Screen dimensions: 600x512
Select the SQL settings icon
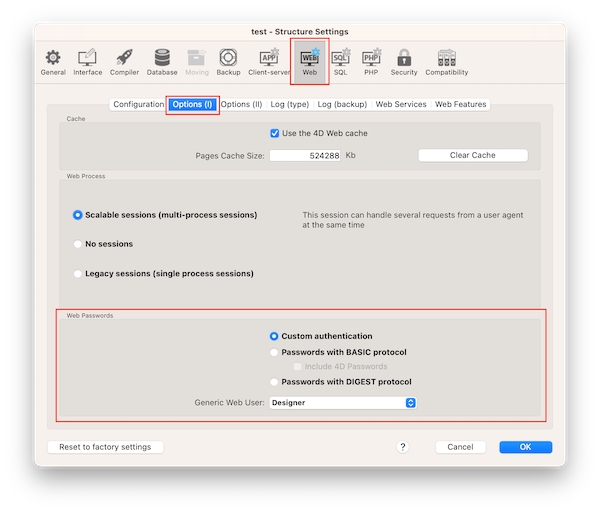[x=340, y=61]
